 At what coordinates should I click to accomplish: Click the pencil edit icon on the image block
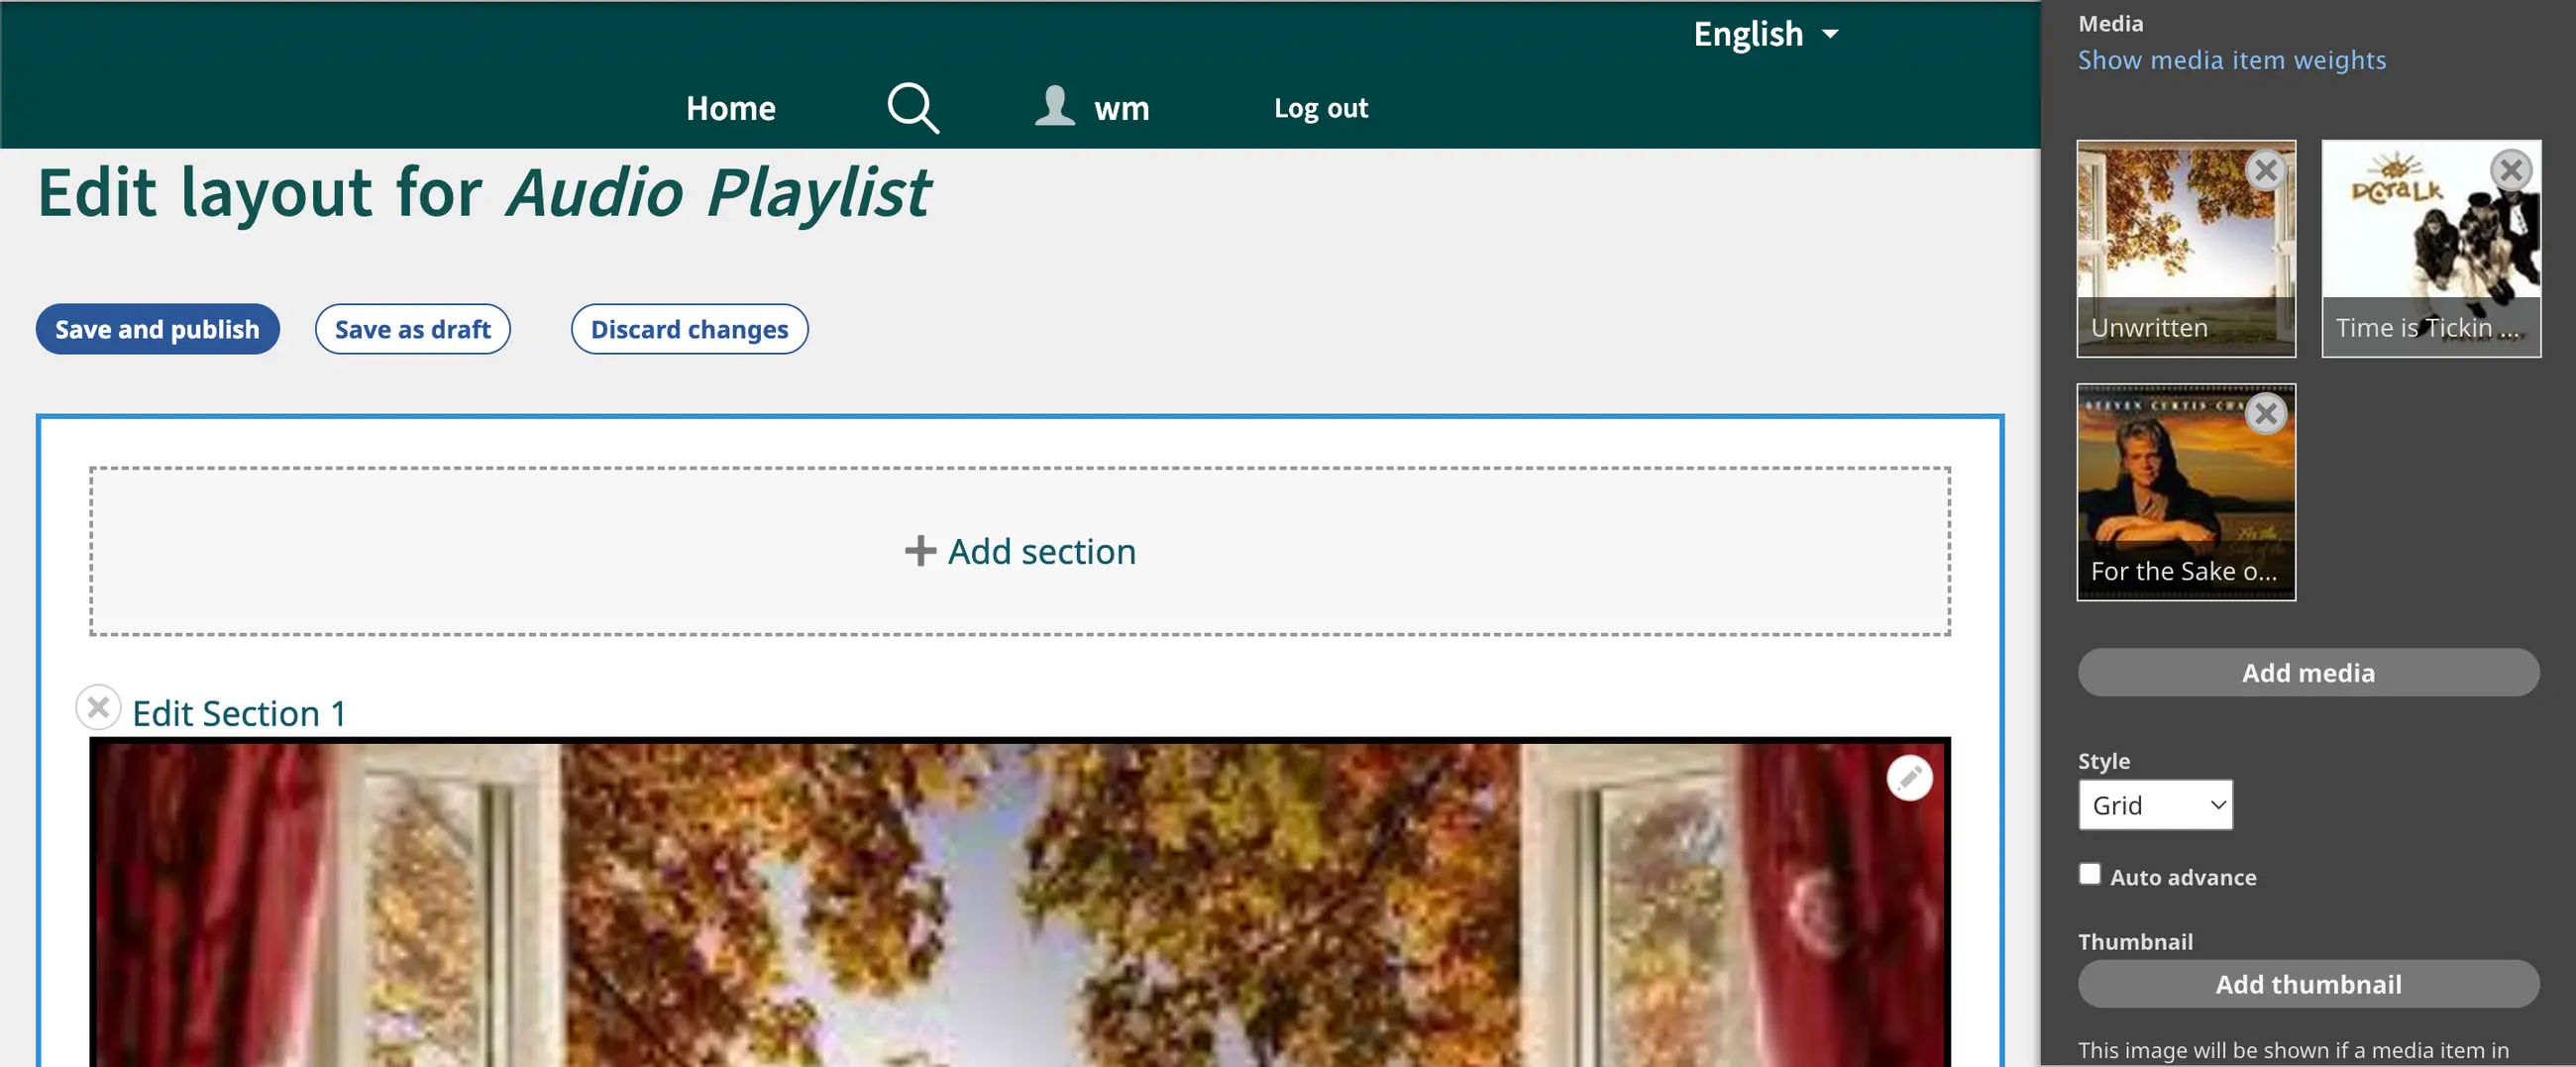[1908, 778]
